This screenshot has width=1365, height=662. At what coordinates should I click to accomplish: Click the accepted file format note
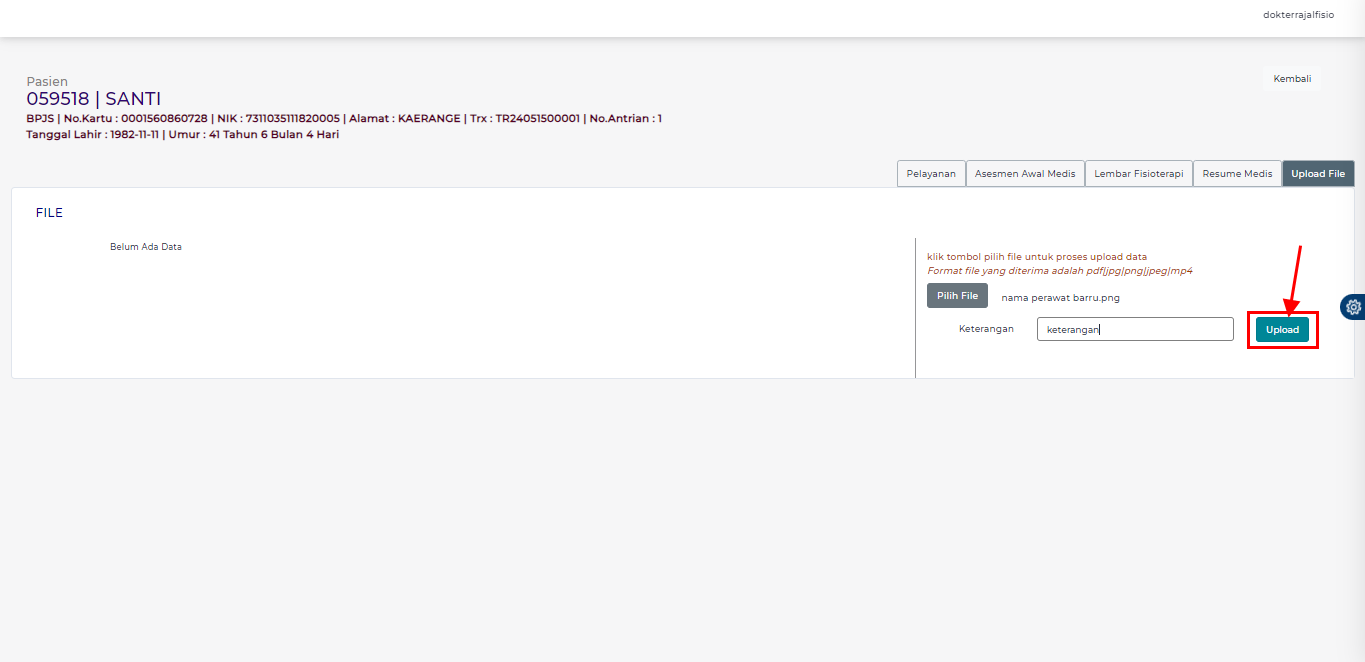coord(1059,271)
